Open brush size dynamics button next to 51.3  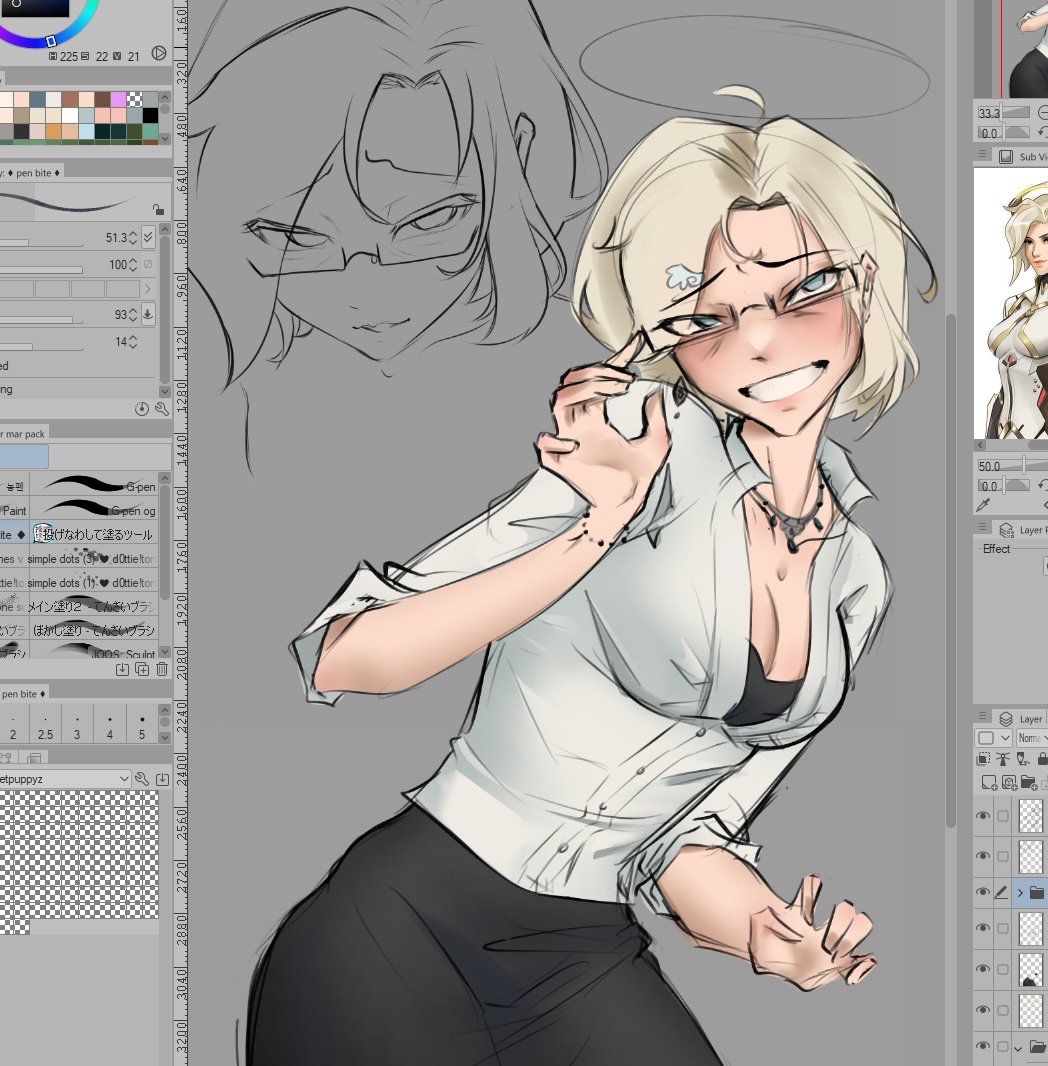[148, 237]
